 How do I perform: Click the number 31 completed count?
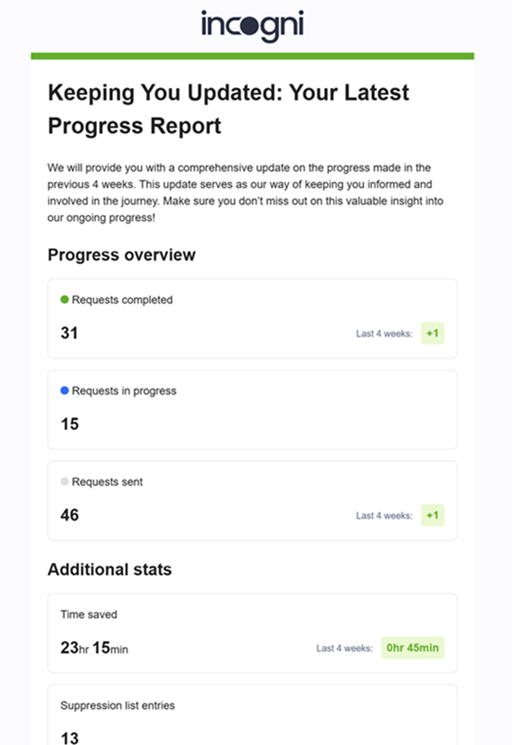69,333
